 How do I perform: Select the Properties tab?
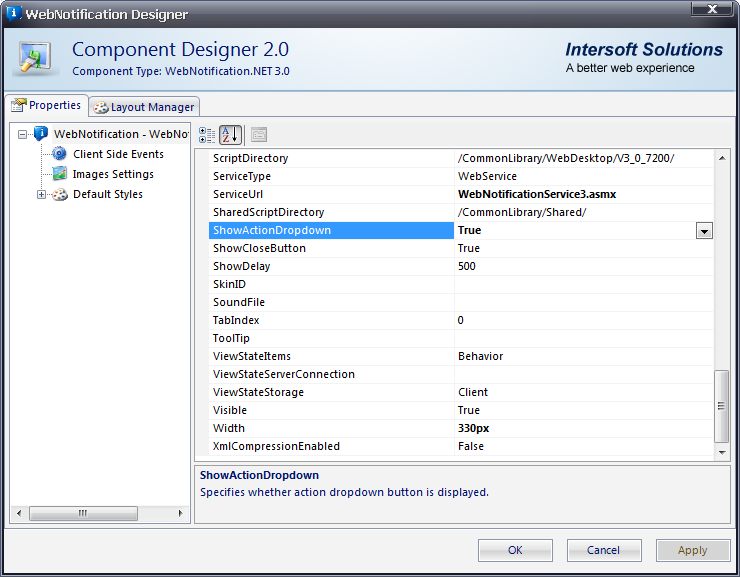click(x=46, y=106)
